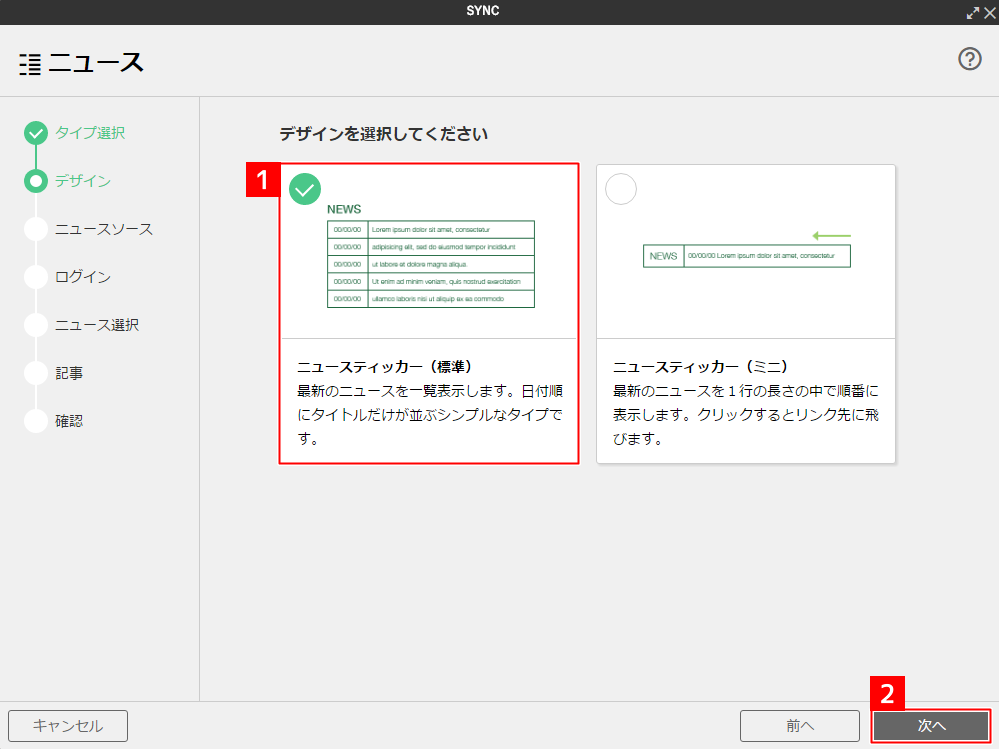Click the ニュースティッカー（ミニ）title text

coord(701,367)
